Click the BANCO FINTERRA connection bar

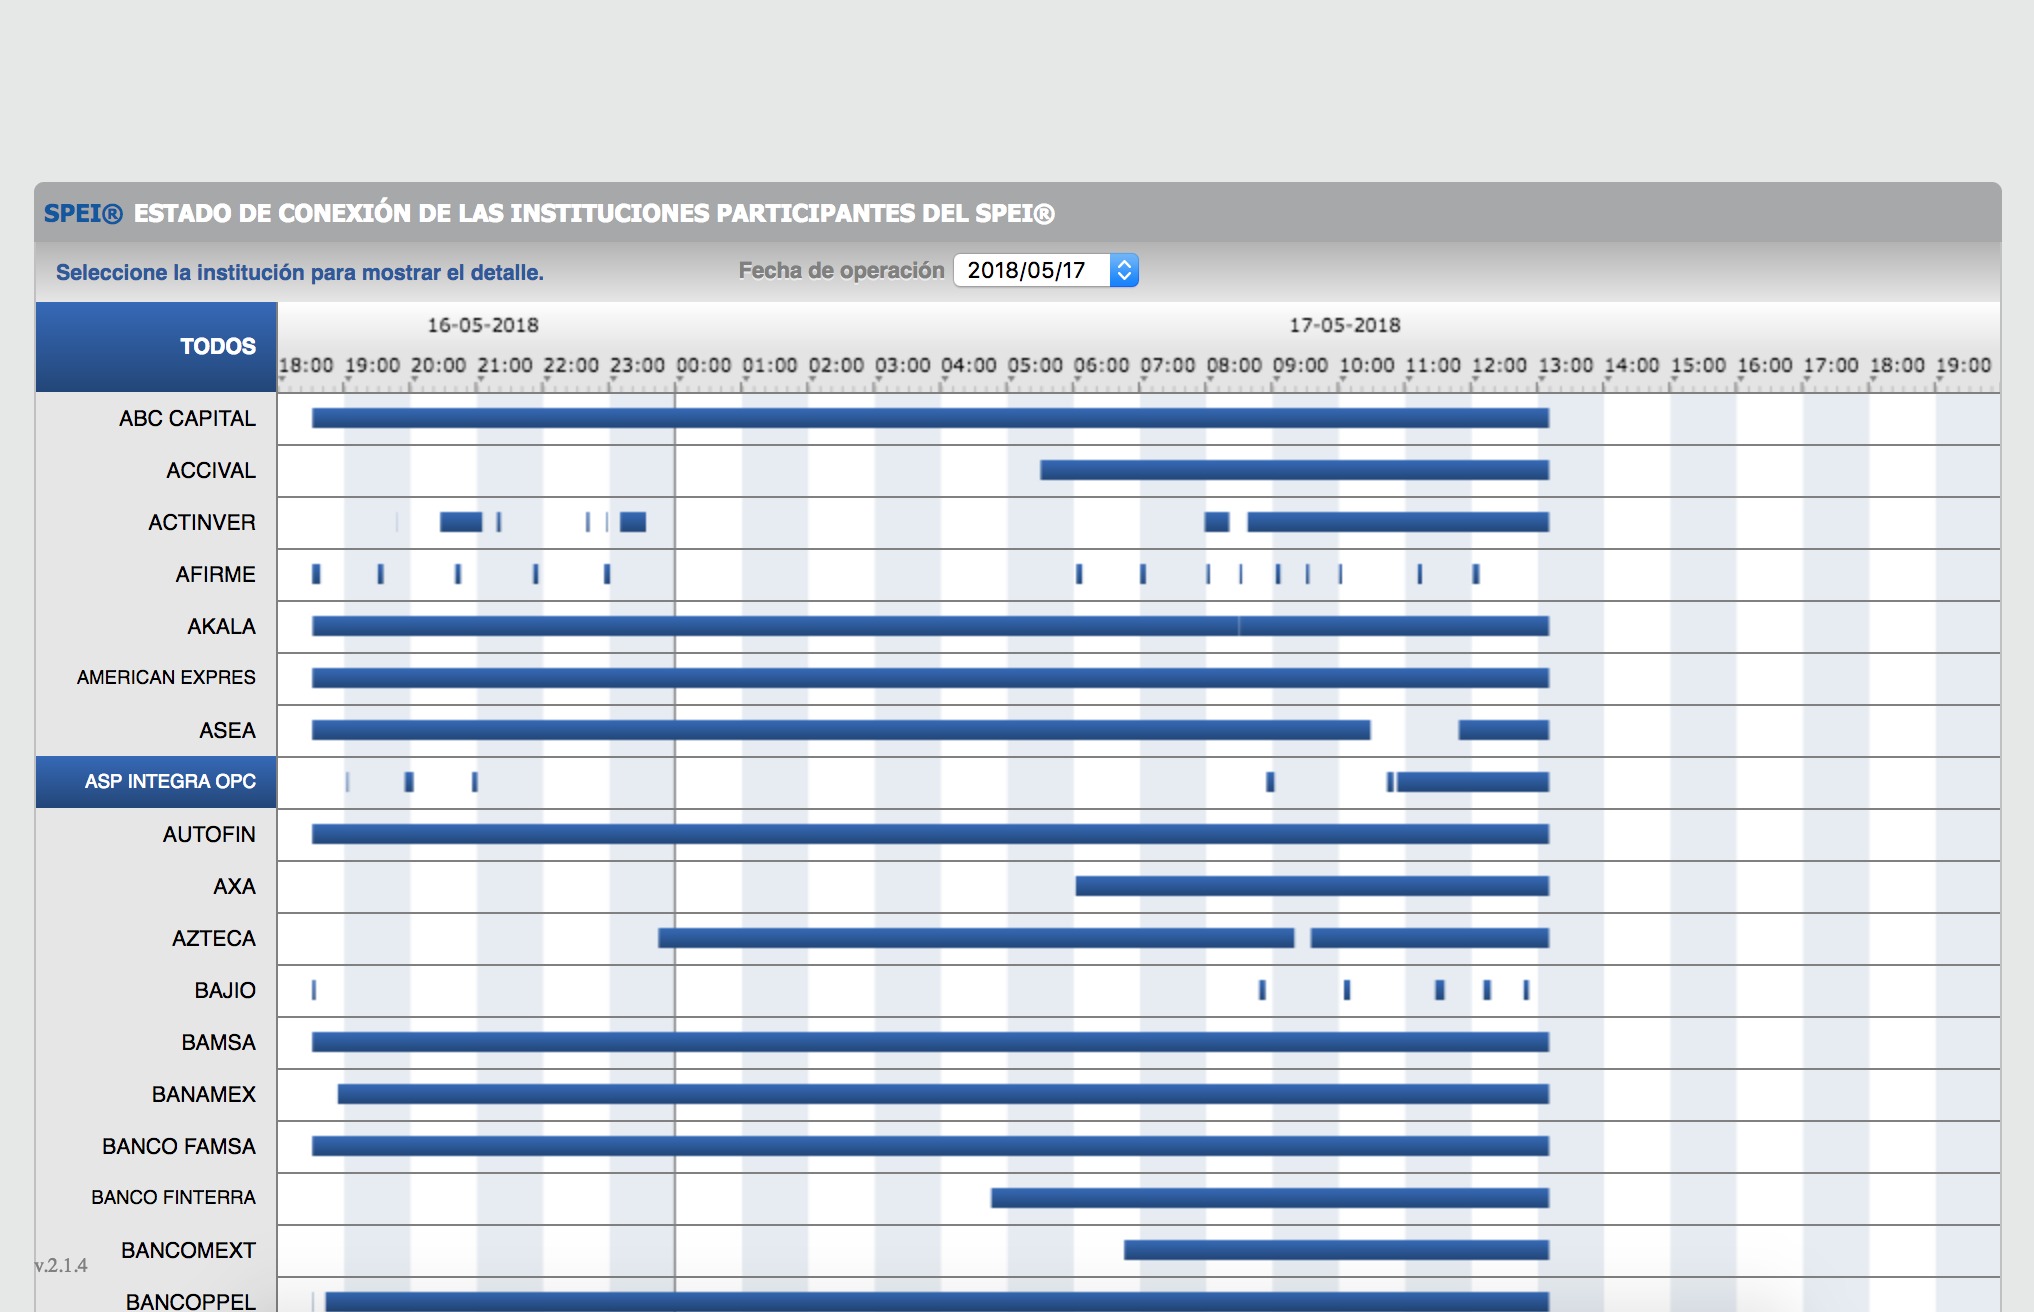(x=1270, y=1198)
